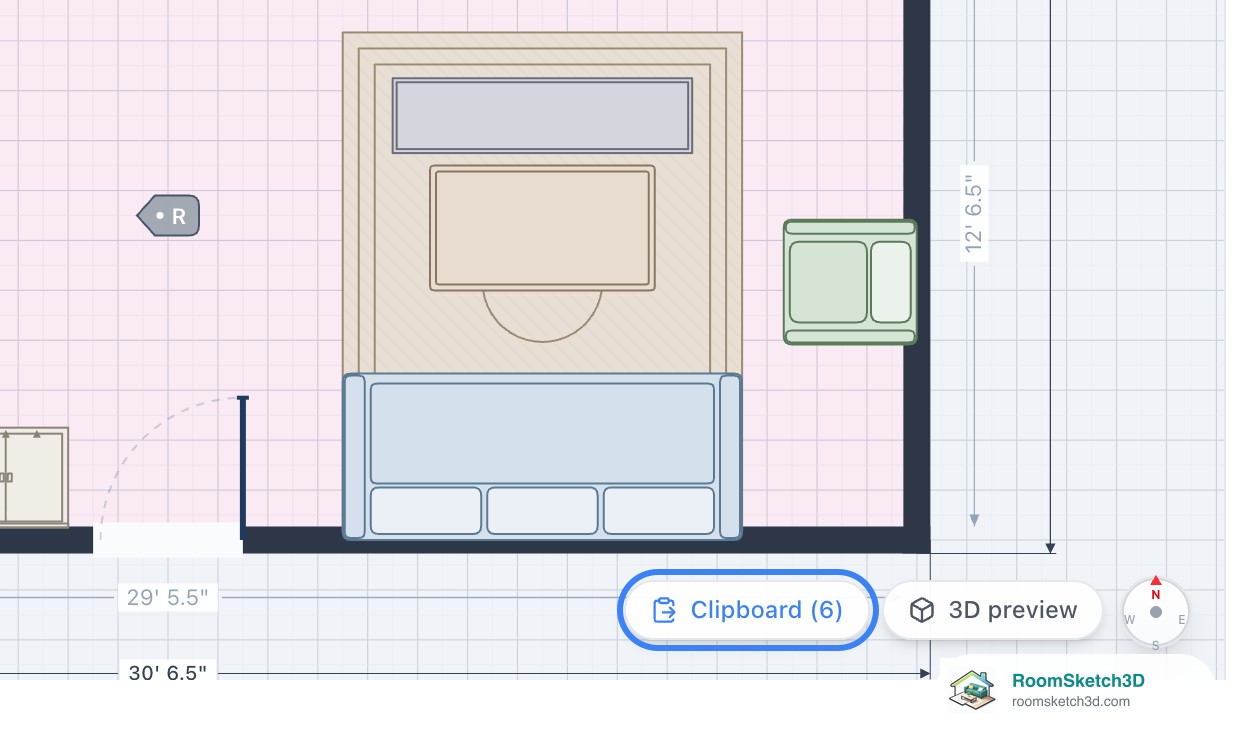This screenshot has width=1240, height=750.
Task: Click the 30' 6.5" dimension label
Action: click(x=168, y=673)
